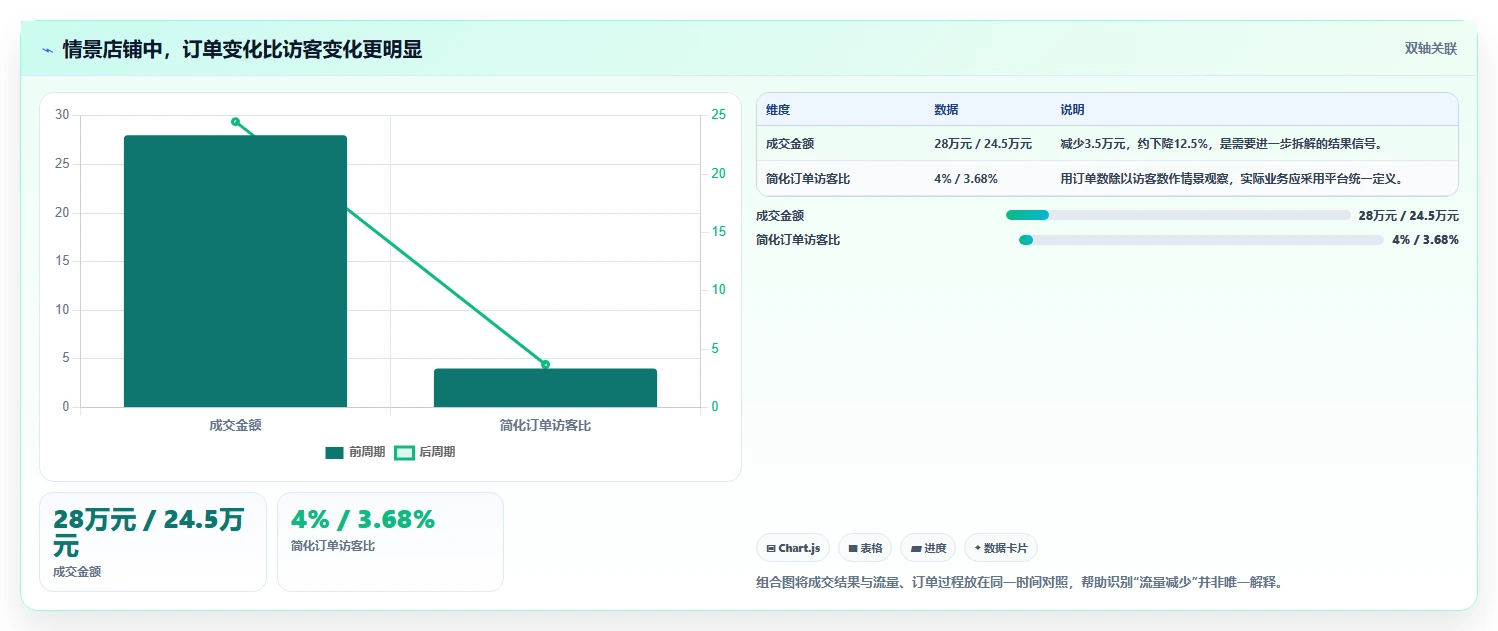Click the title 情景店铺中，订单变化比访客变化更明显
This screenshot has height=631, width=1498.
pos(242,49)
